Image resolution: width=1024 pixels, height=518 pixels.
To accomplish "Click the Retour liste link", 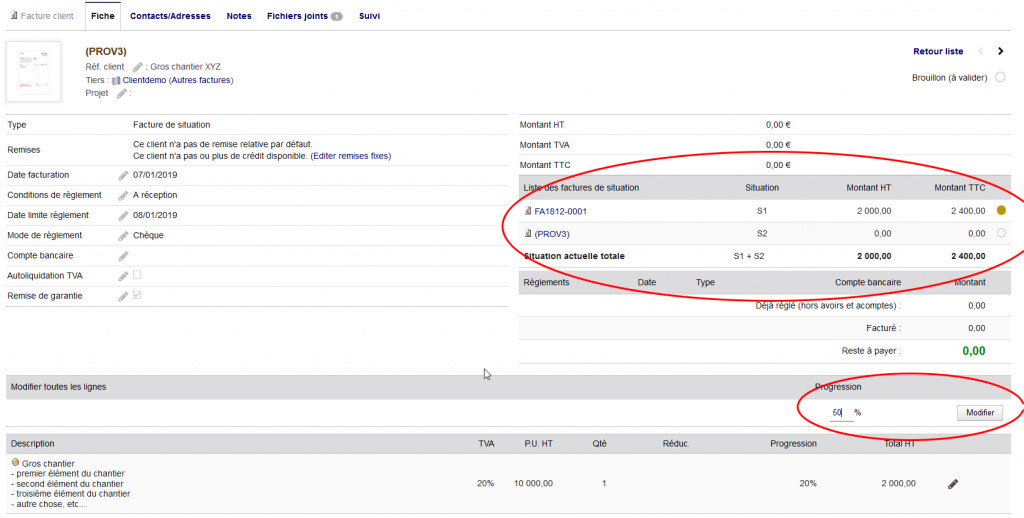I will [938, 51].
